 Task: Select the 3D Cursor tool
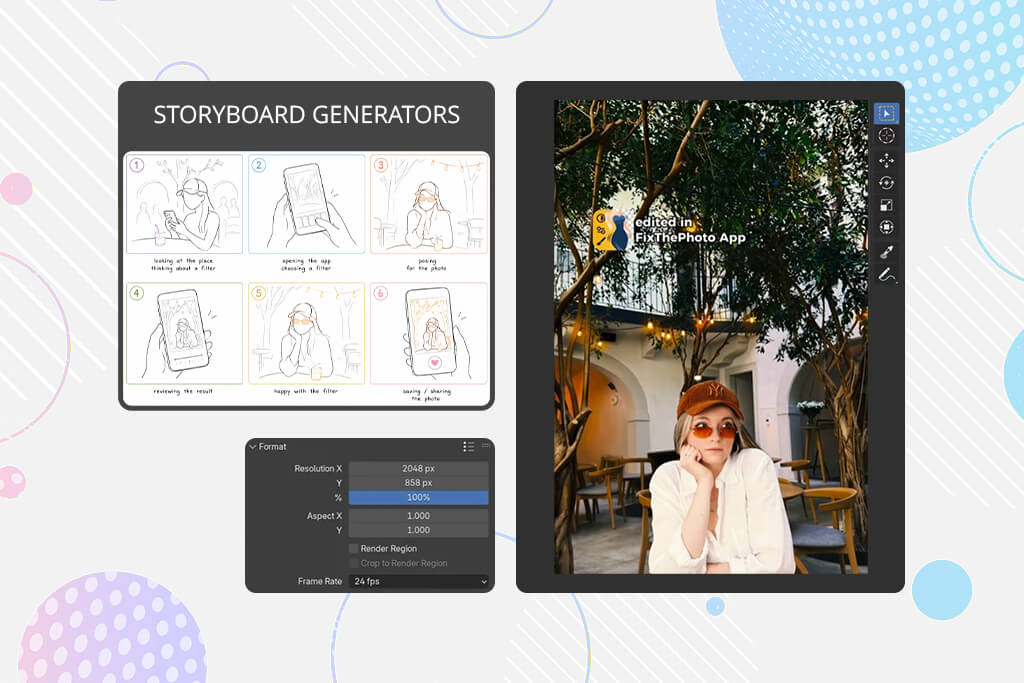(886, 136)
